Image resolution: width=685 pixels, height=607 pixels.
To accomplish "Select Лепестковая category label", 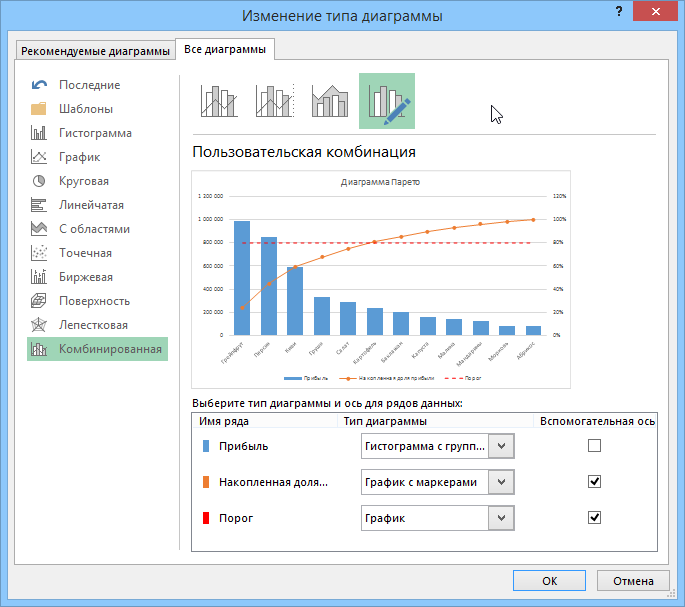I will tap(93, 325).
